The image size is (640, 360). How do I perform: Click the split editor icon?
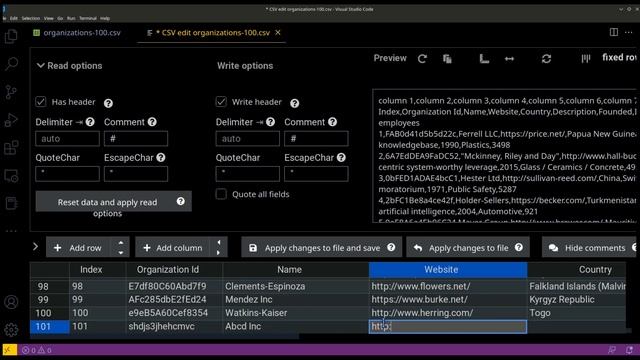click(x=613, y=32)
